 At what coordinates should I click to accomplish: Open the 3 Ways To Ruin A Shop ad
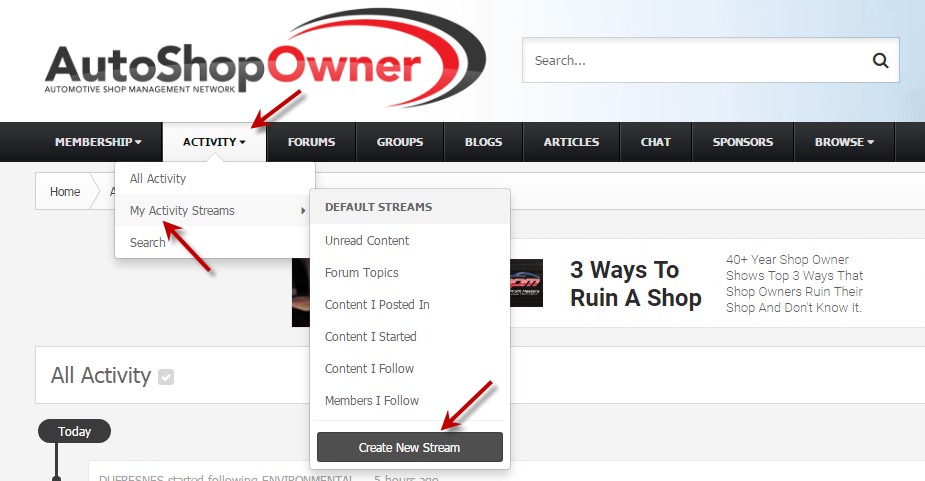tap(635, 284)
